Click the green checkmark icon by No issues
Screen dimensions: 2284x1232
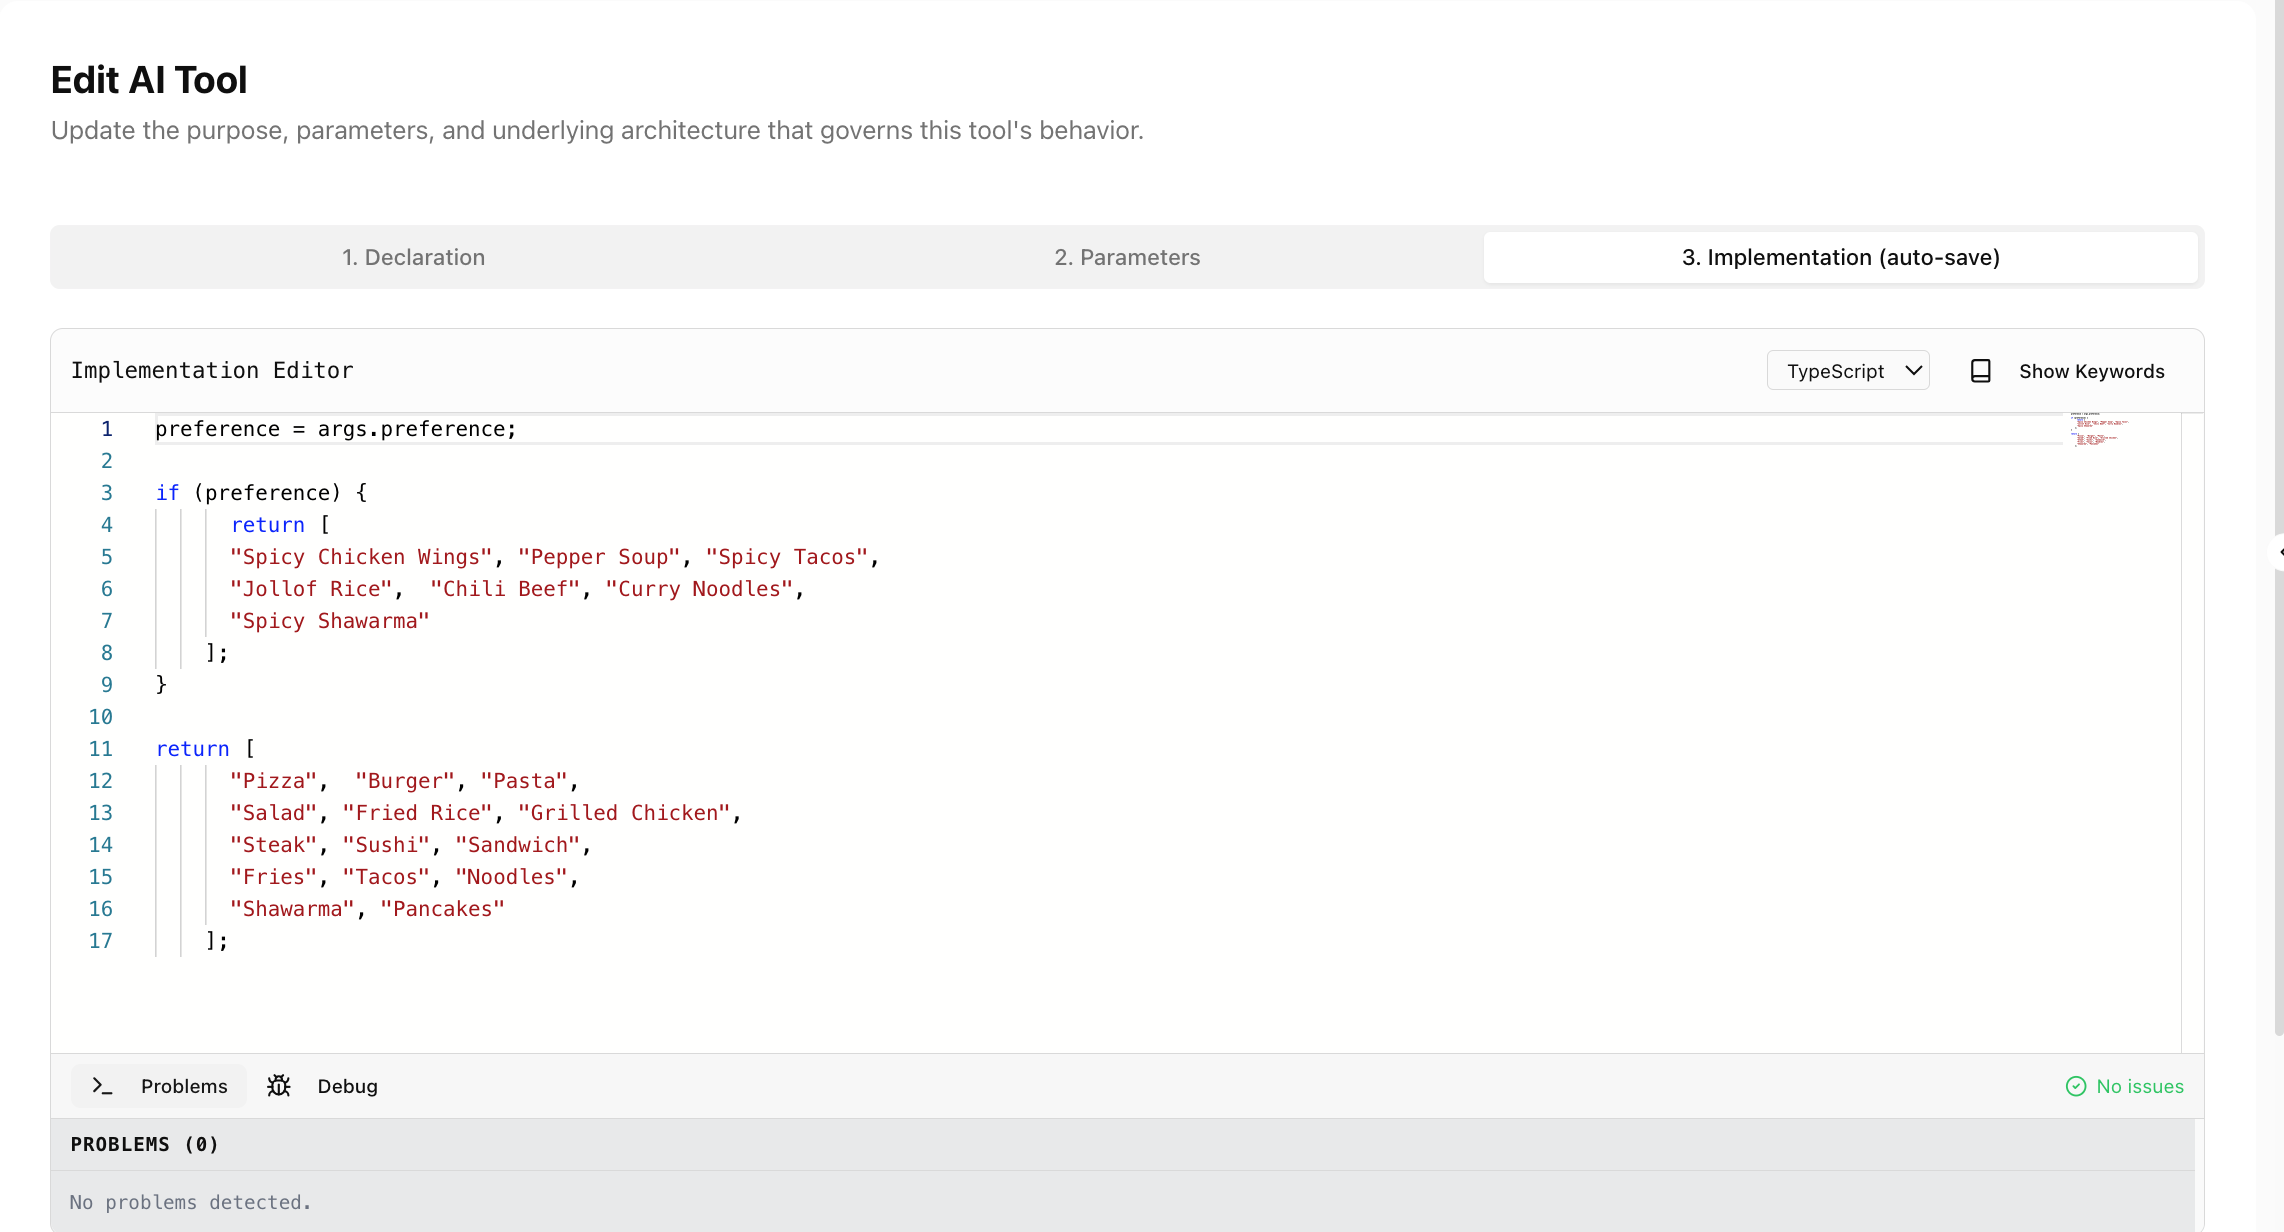2076,1086
